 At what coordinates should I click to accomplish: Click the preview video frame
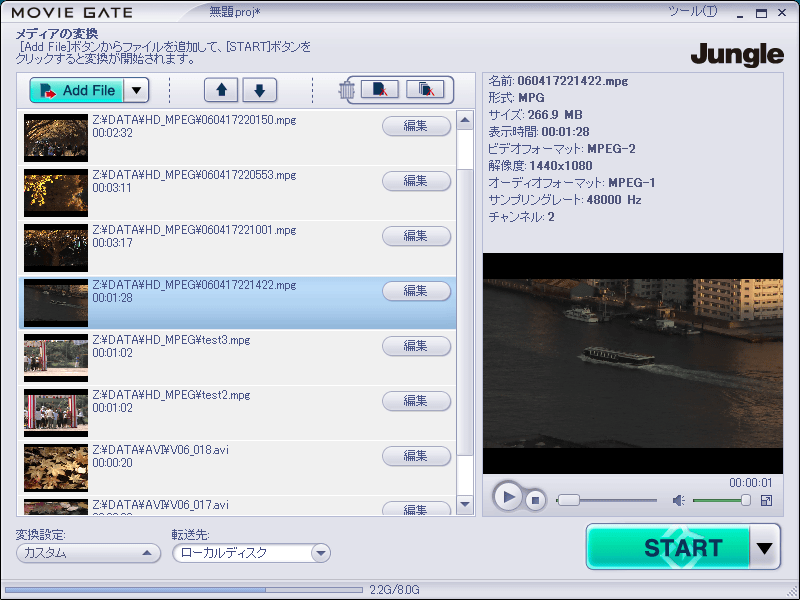point(633,363)
